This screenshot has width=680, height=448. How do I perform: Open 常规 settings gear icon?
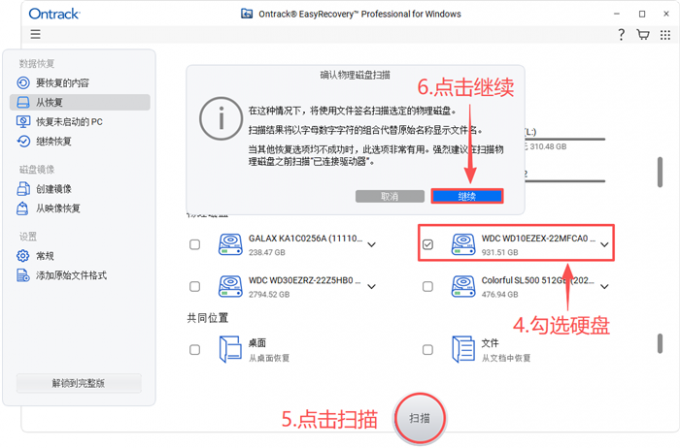[23, 256]
